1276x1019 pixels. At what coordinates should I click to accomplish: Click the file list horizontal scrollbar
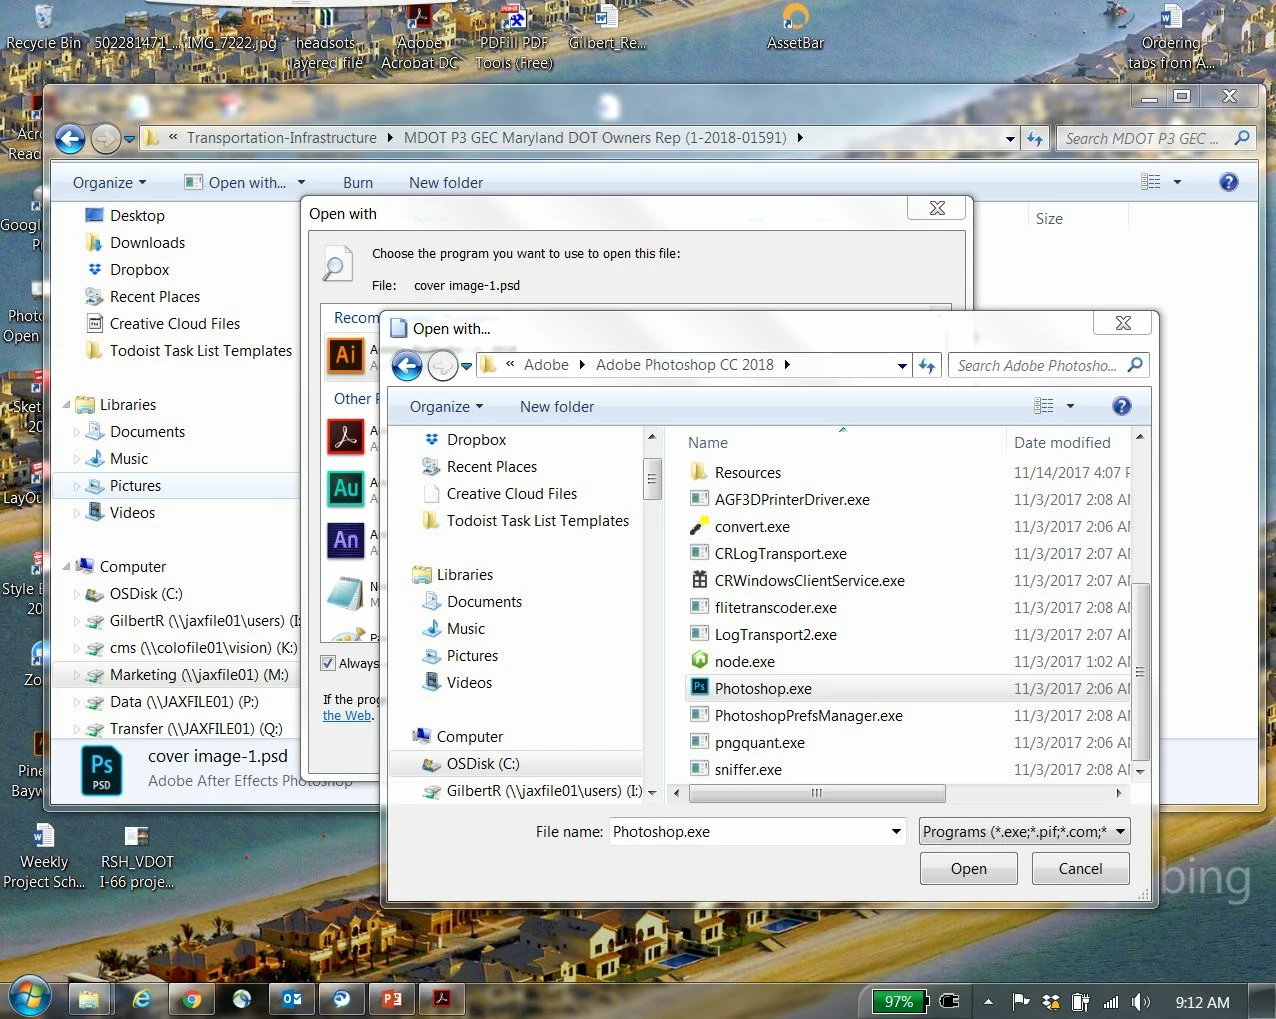(x=817, y=793)
